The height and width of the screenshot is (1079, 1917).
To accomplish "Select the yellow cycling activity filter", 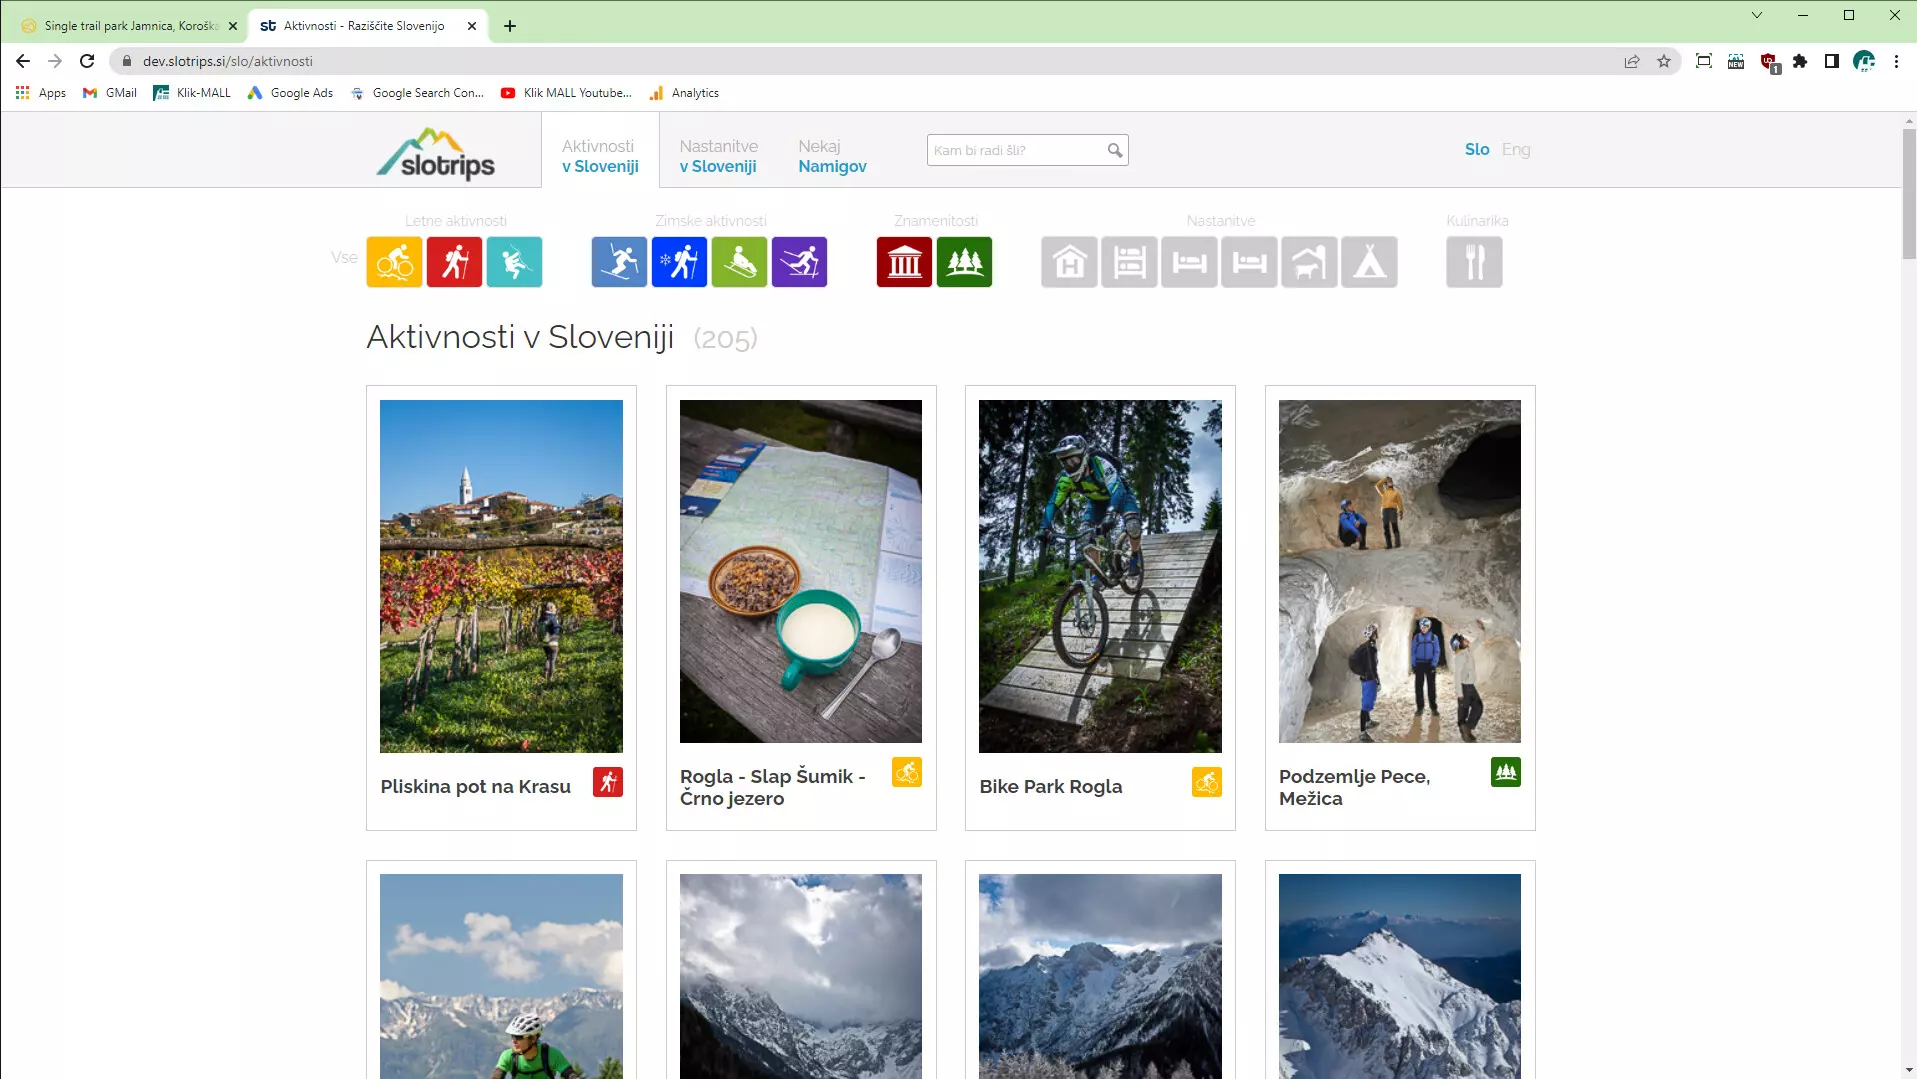I will (x=394, y=262).
